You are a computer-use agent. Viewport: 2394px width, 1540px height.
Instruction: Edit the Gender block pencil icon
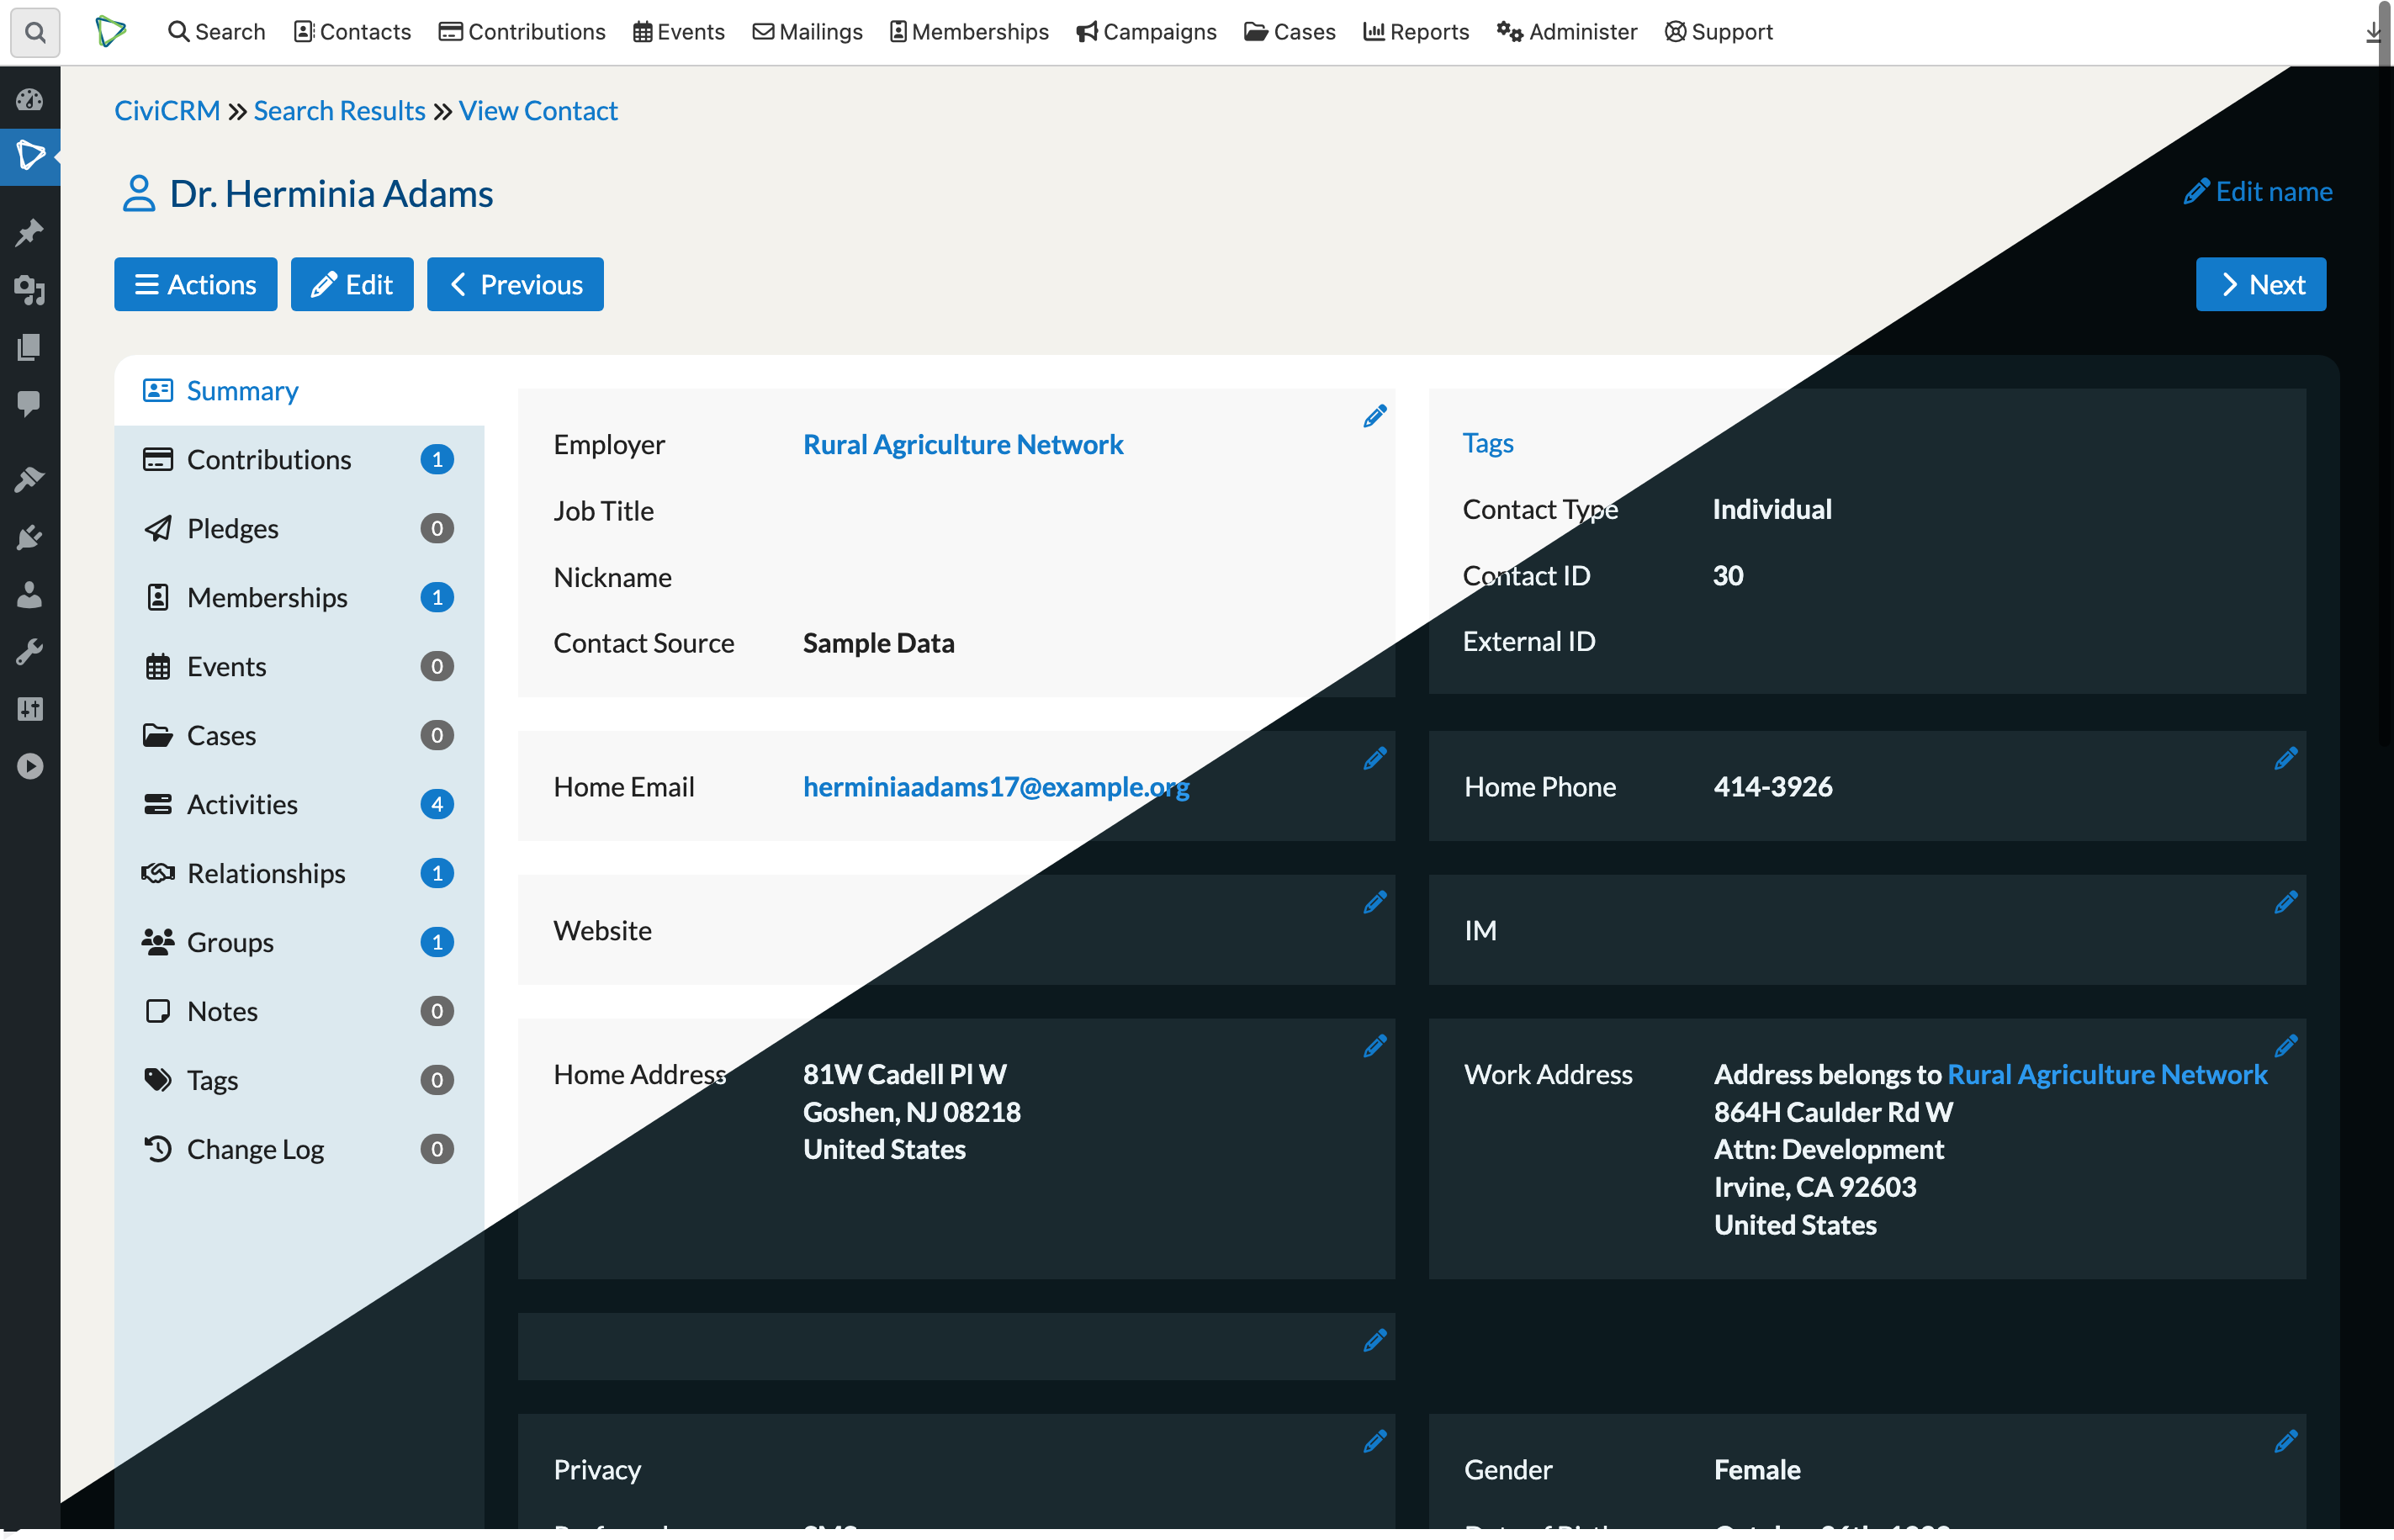coord(2286,1441)
